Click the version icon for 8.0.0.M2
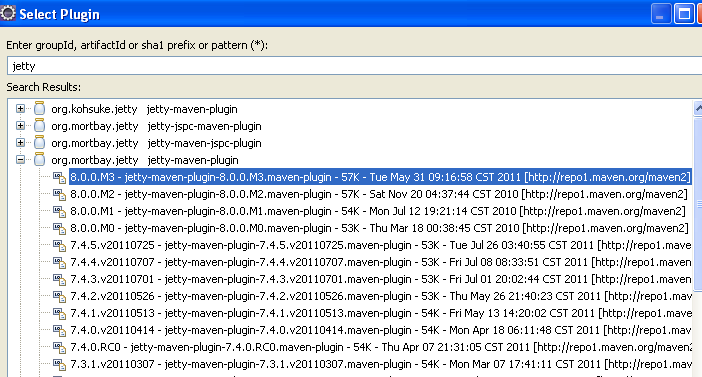The height and width of the screenshot is (377, 702). (60, 194)
